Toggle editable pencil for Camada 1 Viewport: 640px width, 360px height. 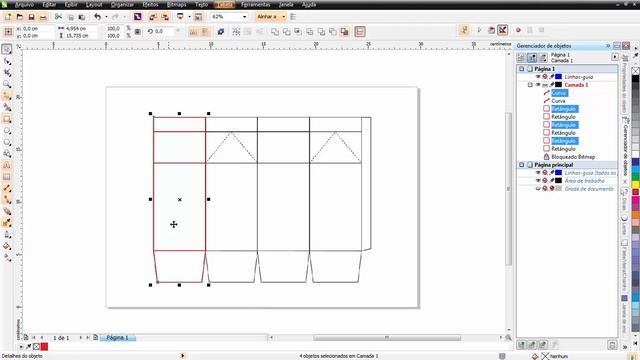(x=552, y=85)
